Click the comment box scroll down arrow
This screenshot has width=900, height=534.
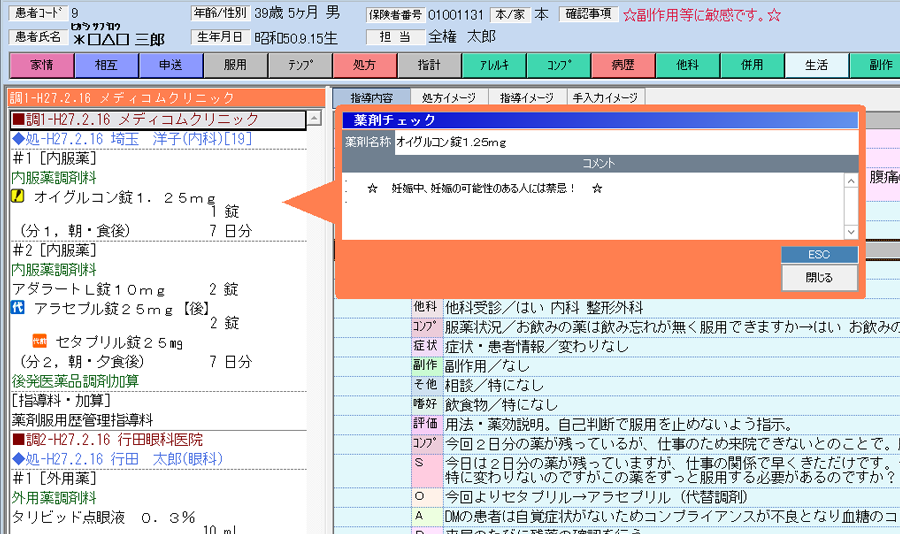pos(851,232)
